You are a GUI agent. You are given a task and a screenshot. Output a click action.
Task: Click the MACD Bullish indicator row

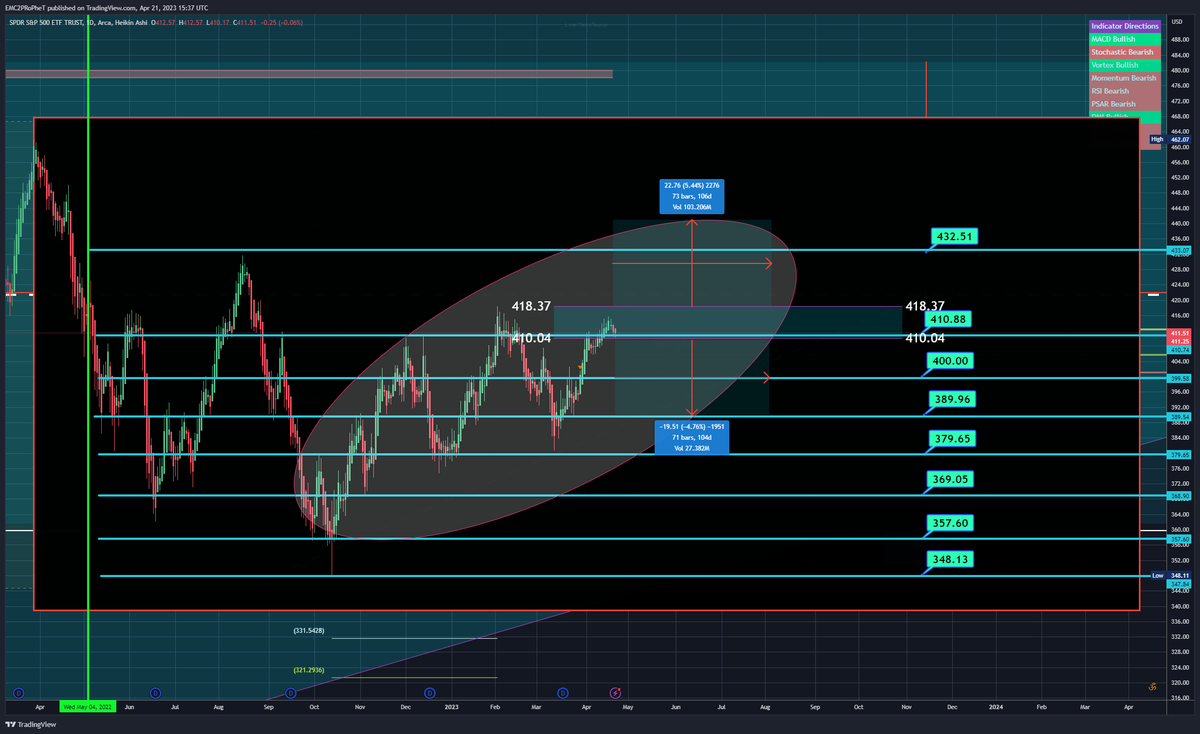[1125, 39]
